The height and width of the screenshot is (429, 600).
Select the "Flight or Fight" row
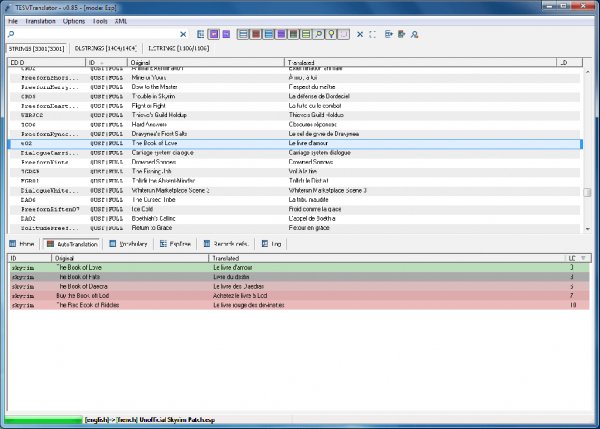point(295,106)
